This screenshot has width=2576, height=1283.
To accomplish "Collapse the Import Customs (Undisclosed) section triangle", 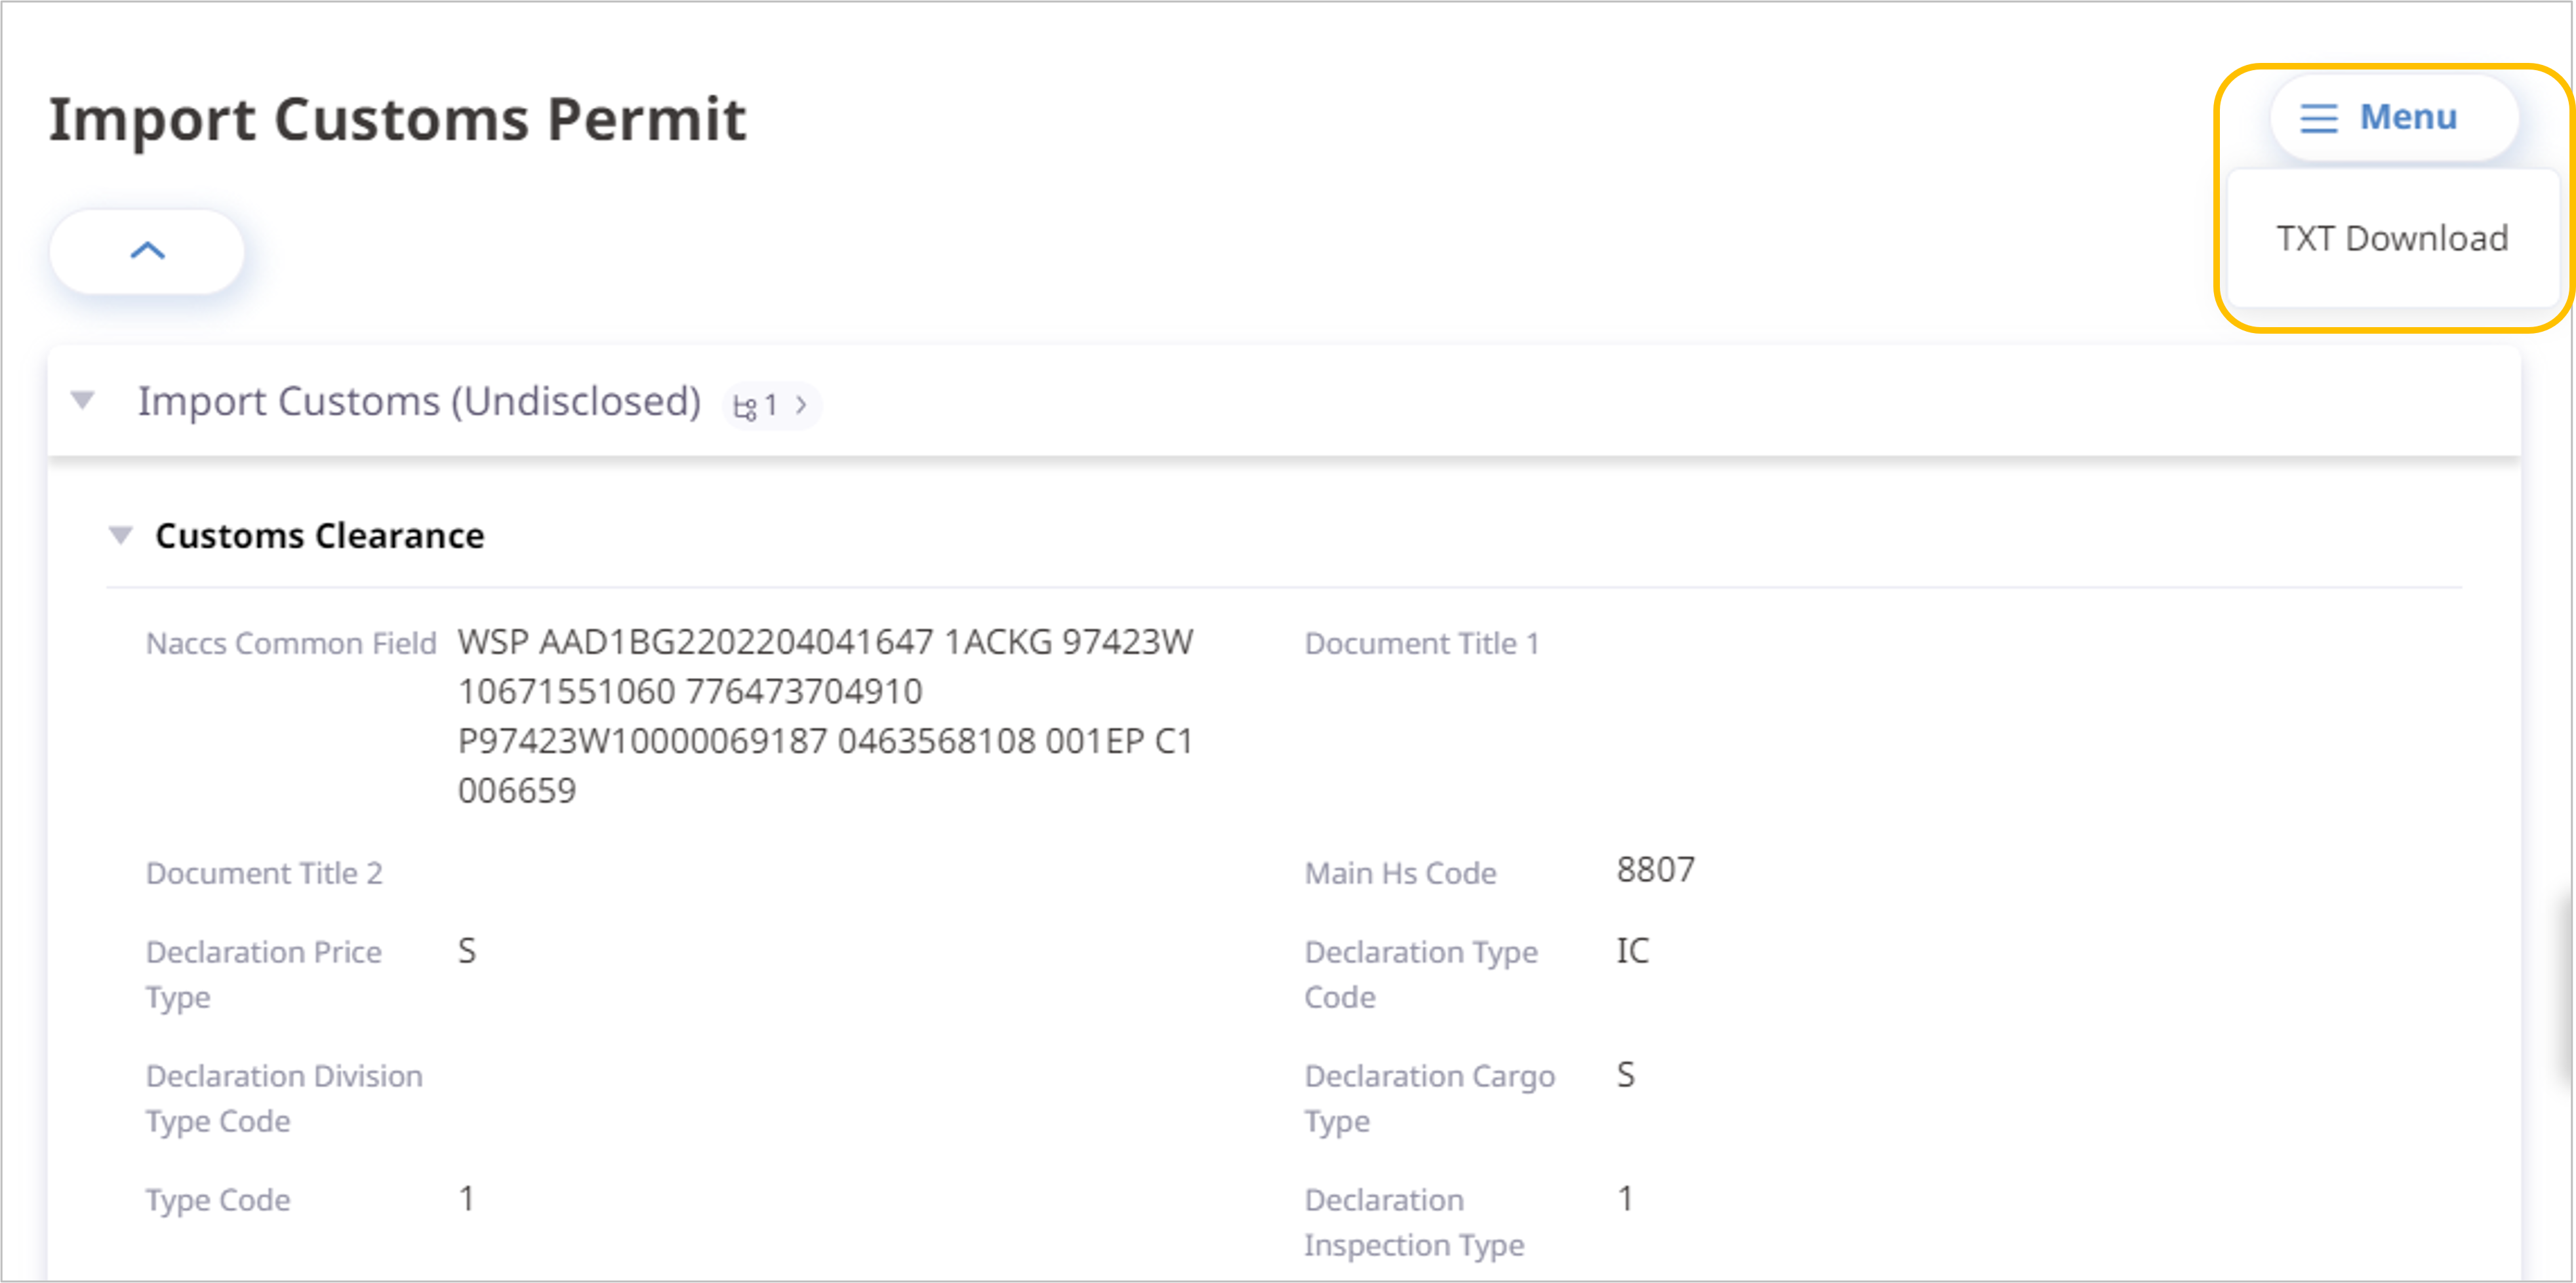I will coord(83,400).
